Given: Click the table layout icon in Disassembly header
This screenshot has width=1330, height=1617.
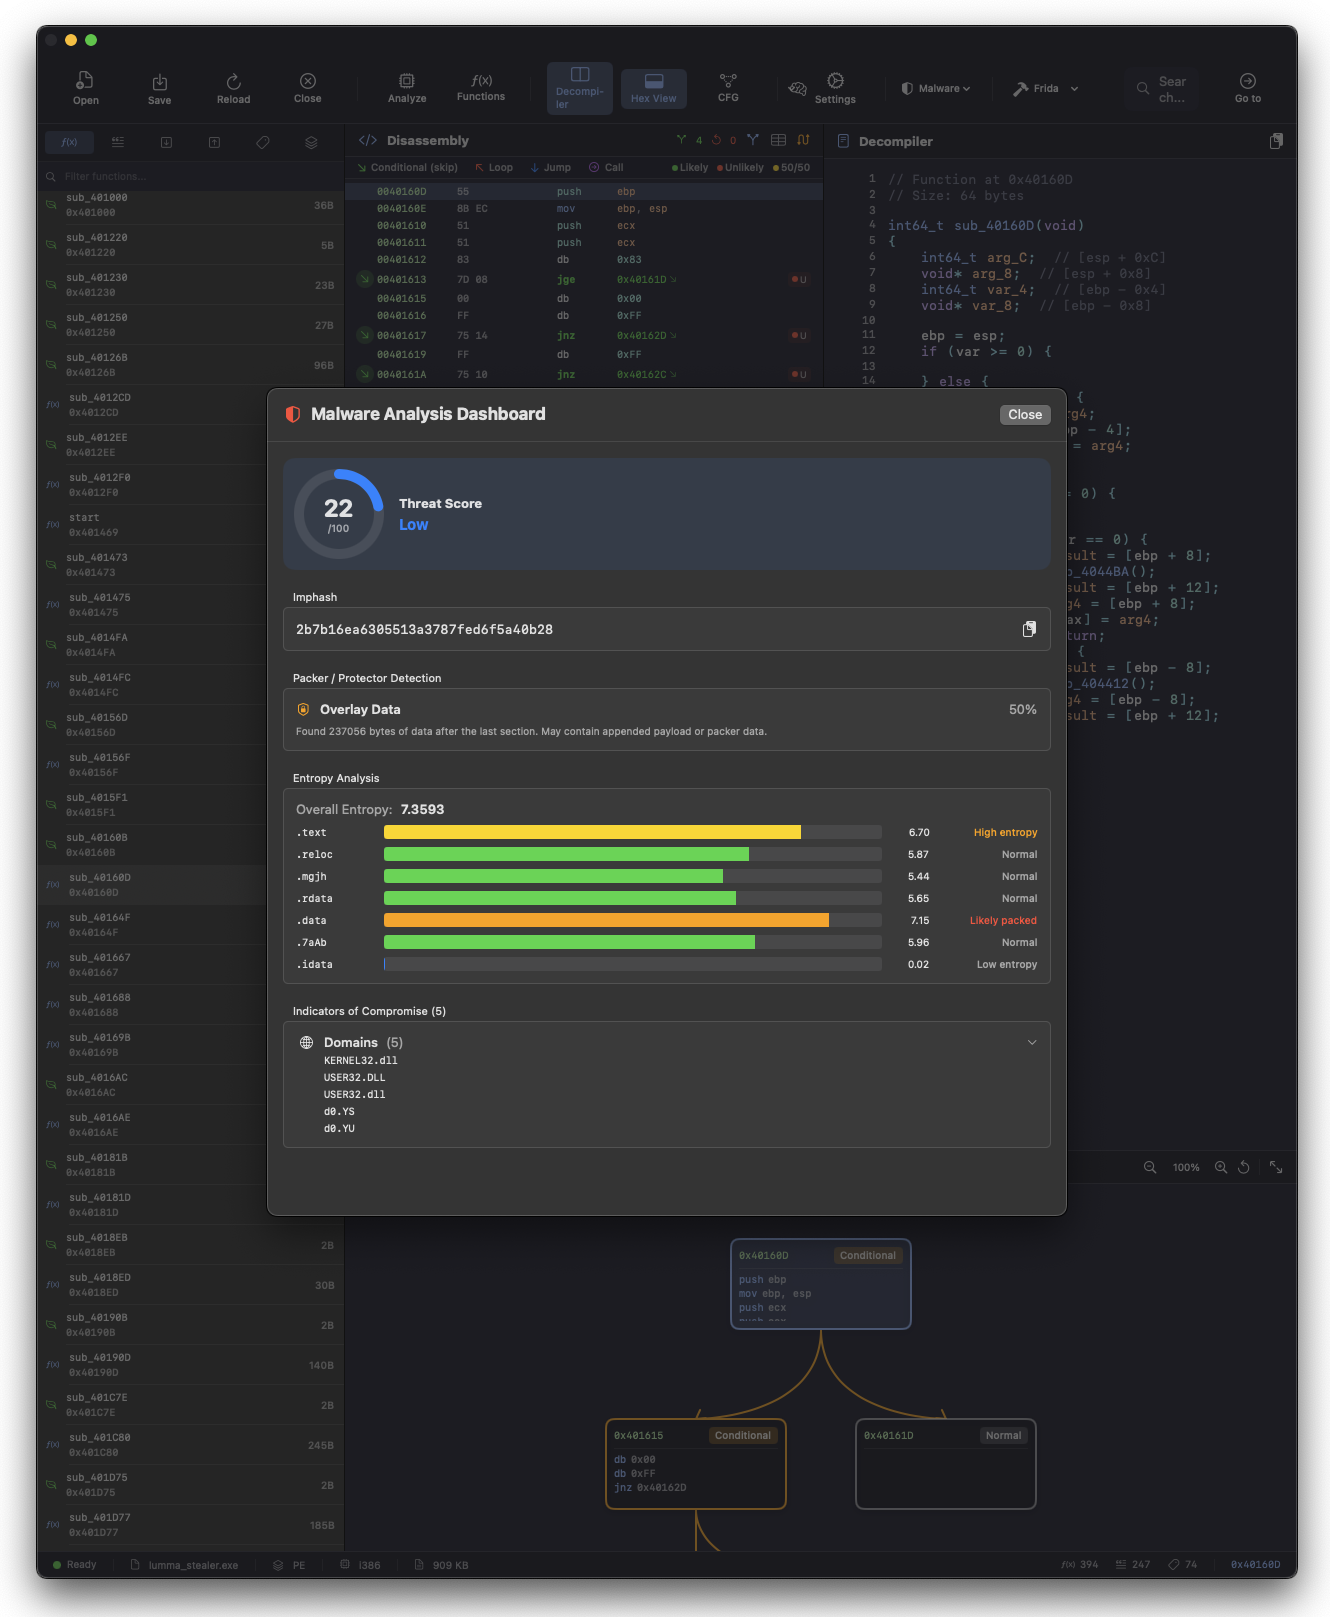Looking at the screenshot, I should tap(778, 140).
